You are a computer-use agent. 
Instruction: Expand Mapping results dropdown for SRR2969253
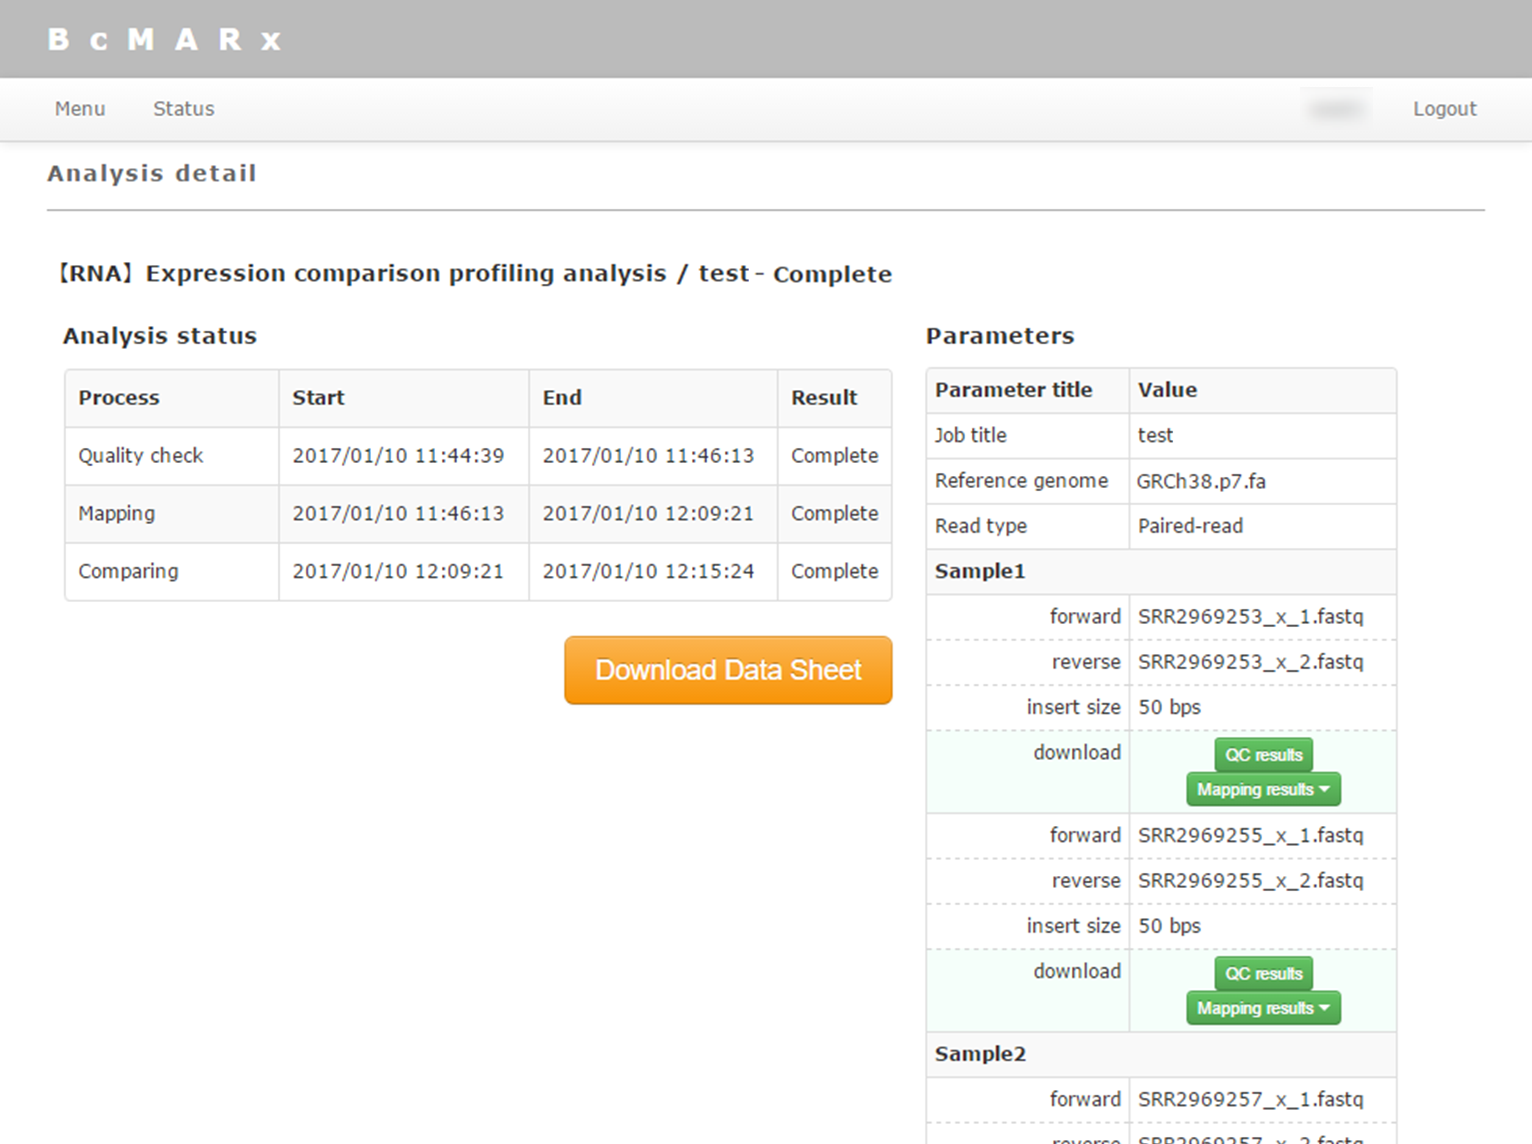point(1263,789)
